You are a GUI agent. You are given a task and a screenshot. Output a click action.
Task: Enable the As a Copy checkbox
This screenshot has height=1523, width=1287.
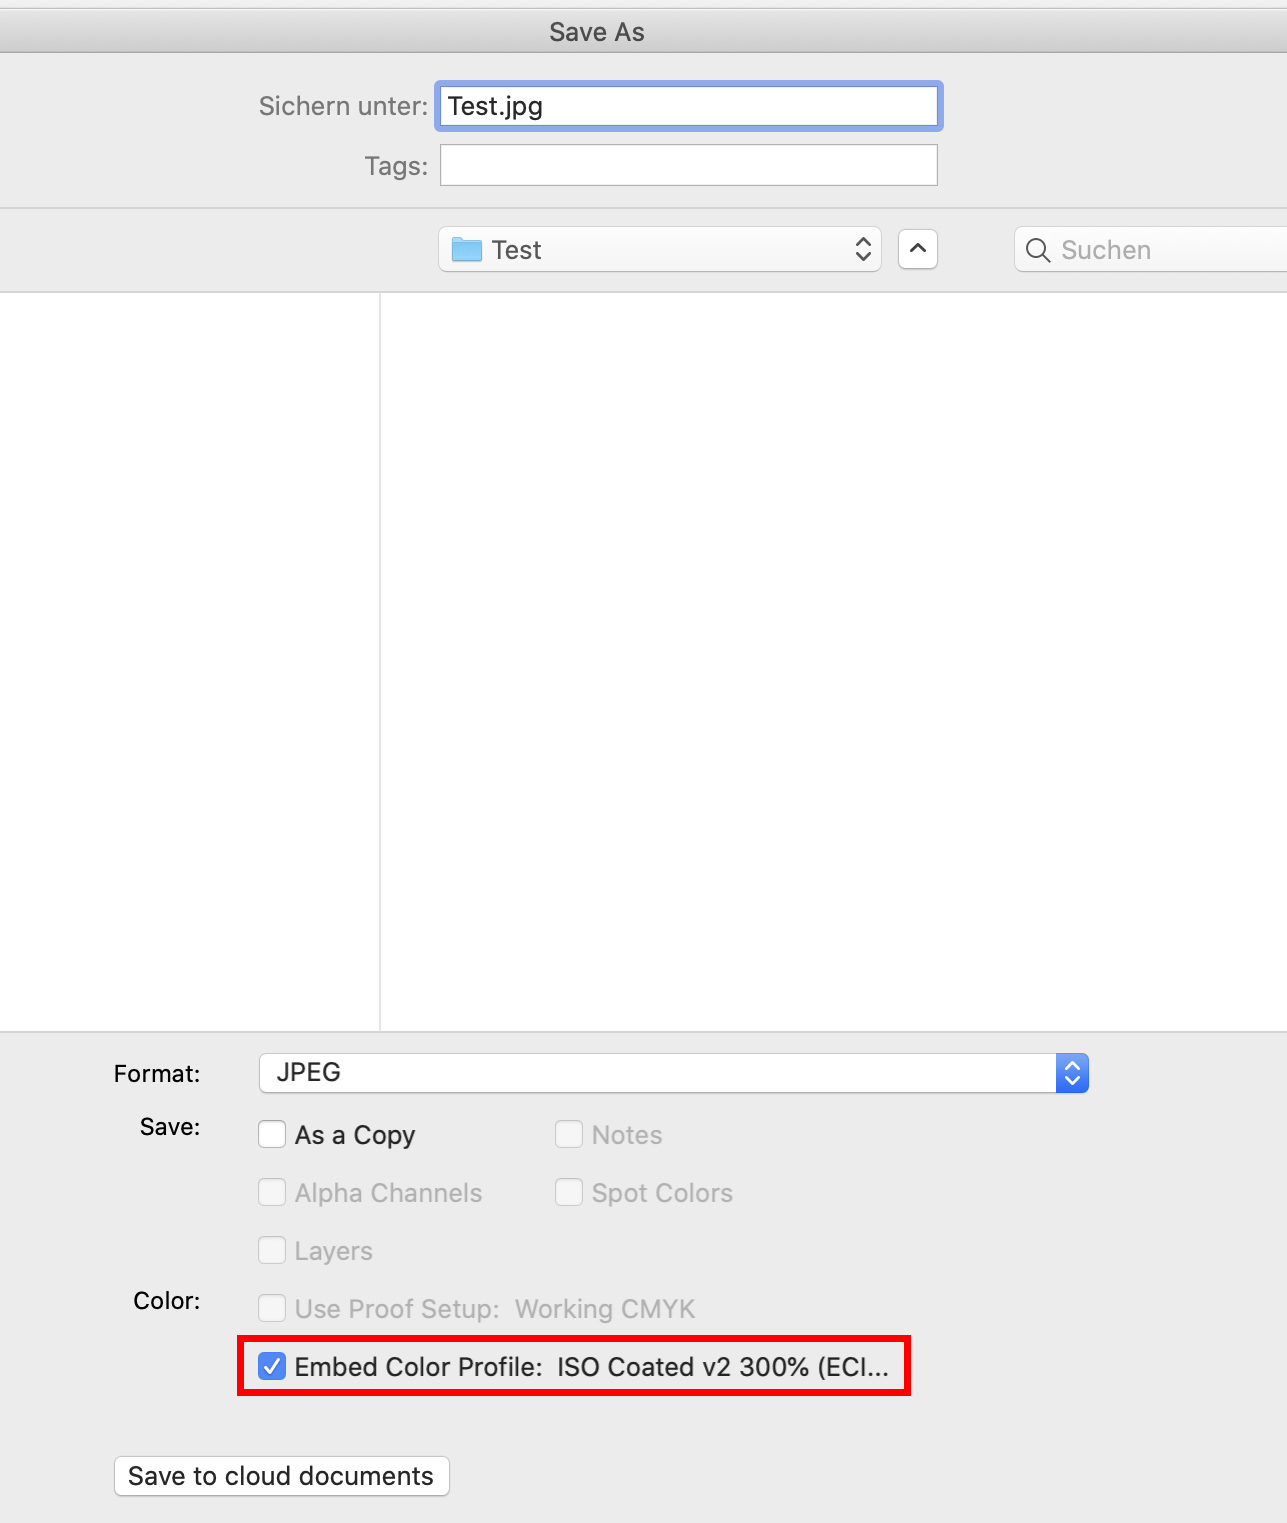coord(272,1135)
